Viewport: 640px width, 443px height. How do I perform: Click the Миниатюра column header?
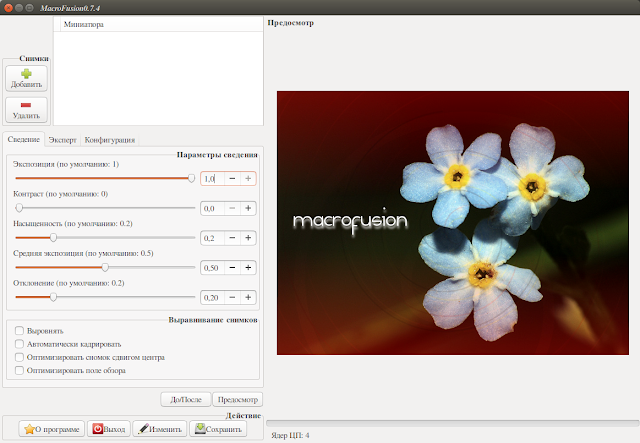[x=162, y=24]
